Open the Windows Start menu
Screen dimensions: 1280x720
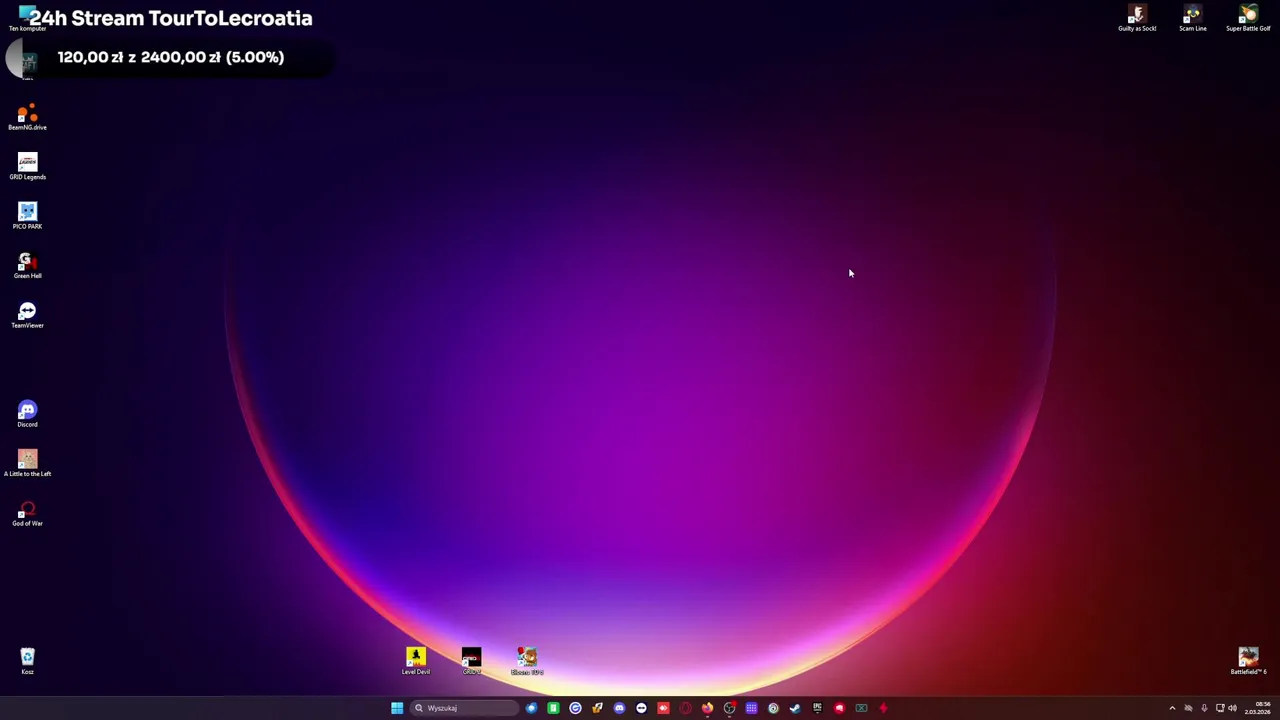(397, 708)
